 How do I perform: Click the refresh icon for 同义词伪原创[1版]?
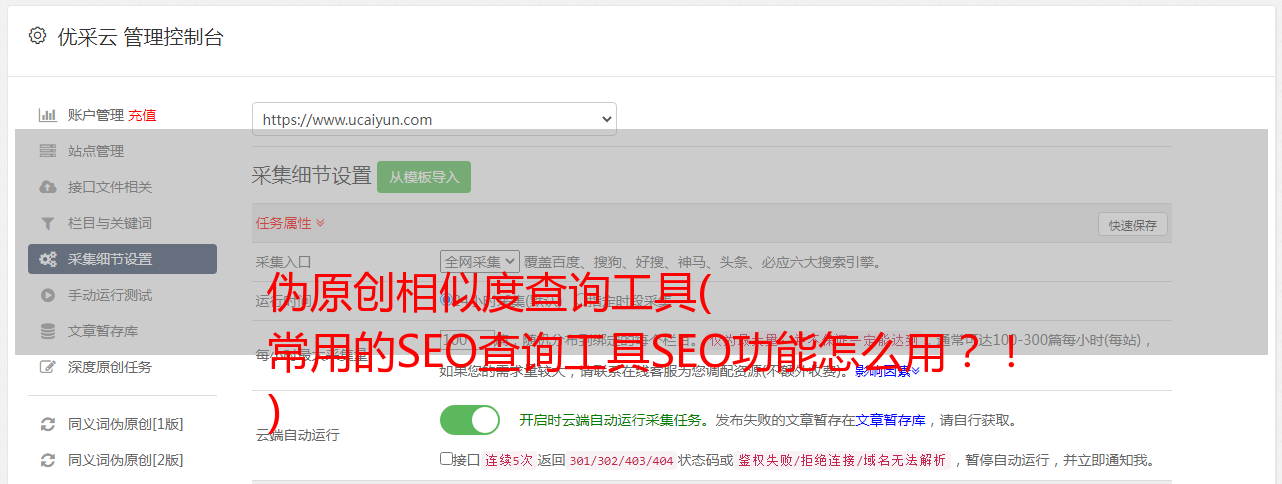pos(47,424)
